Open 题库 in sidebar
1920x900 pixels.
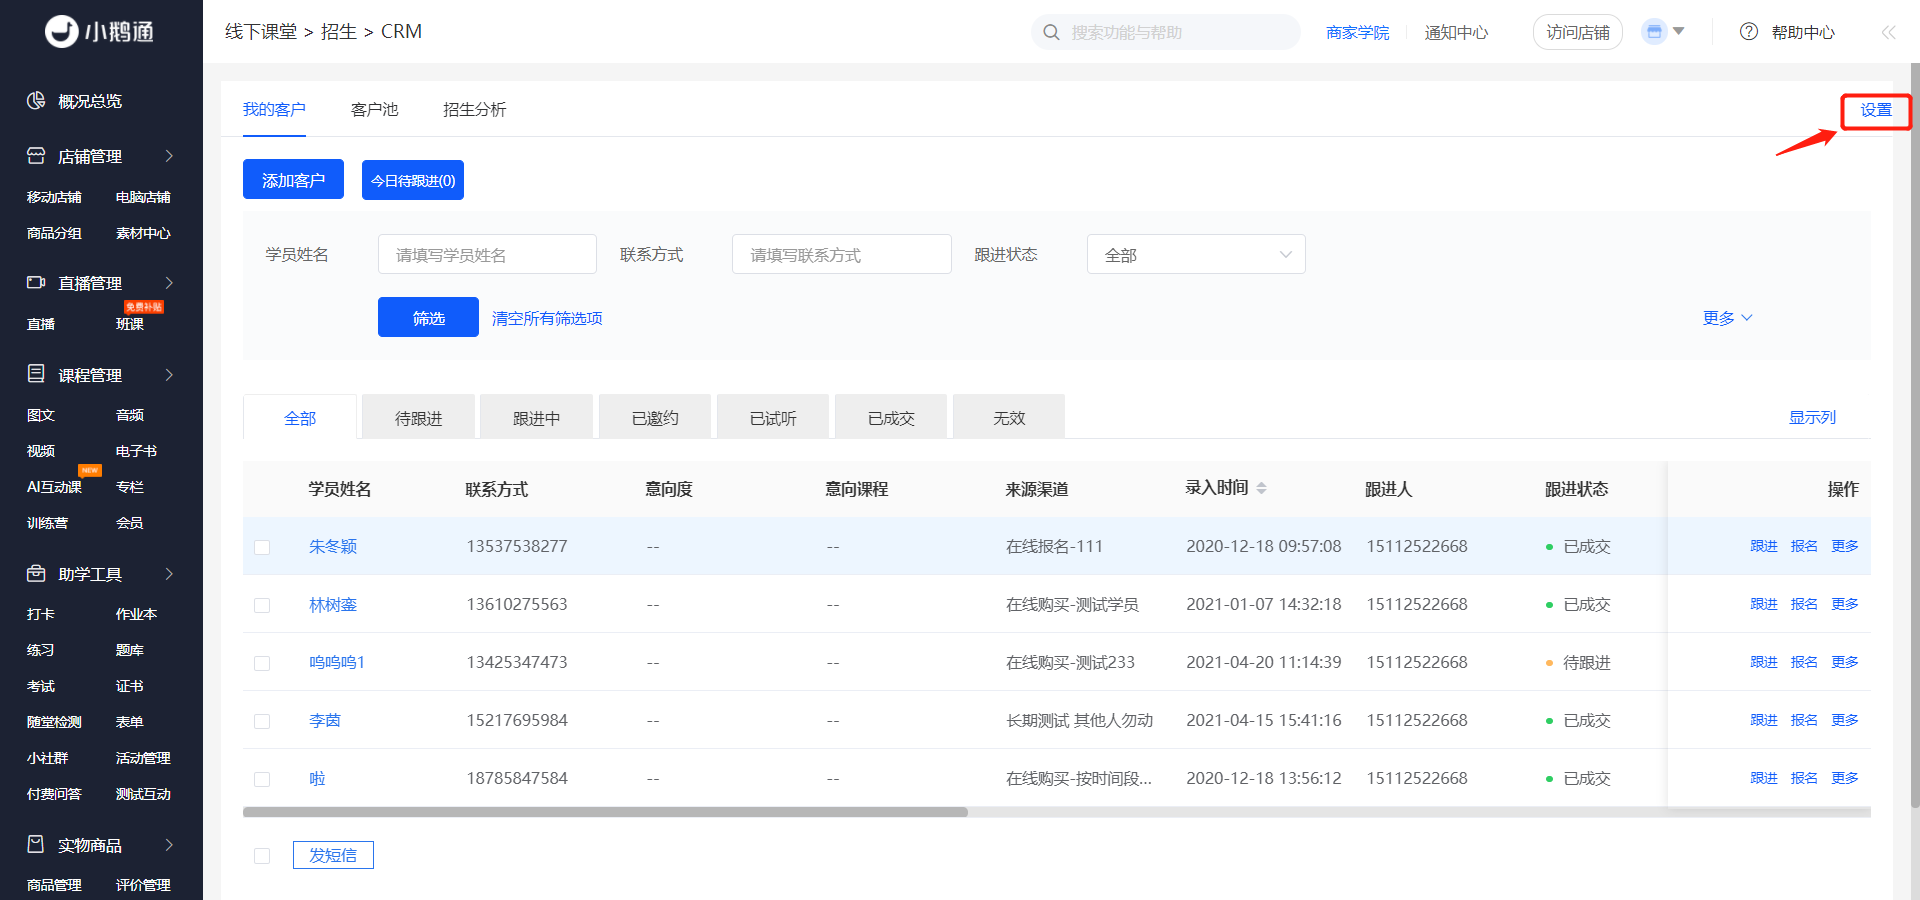point(130,650)
